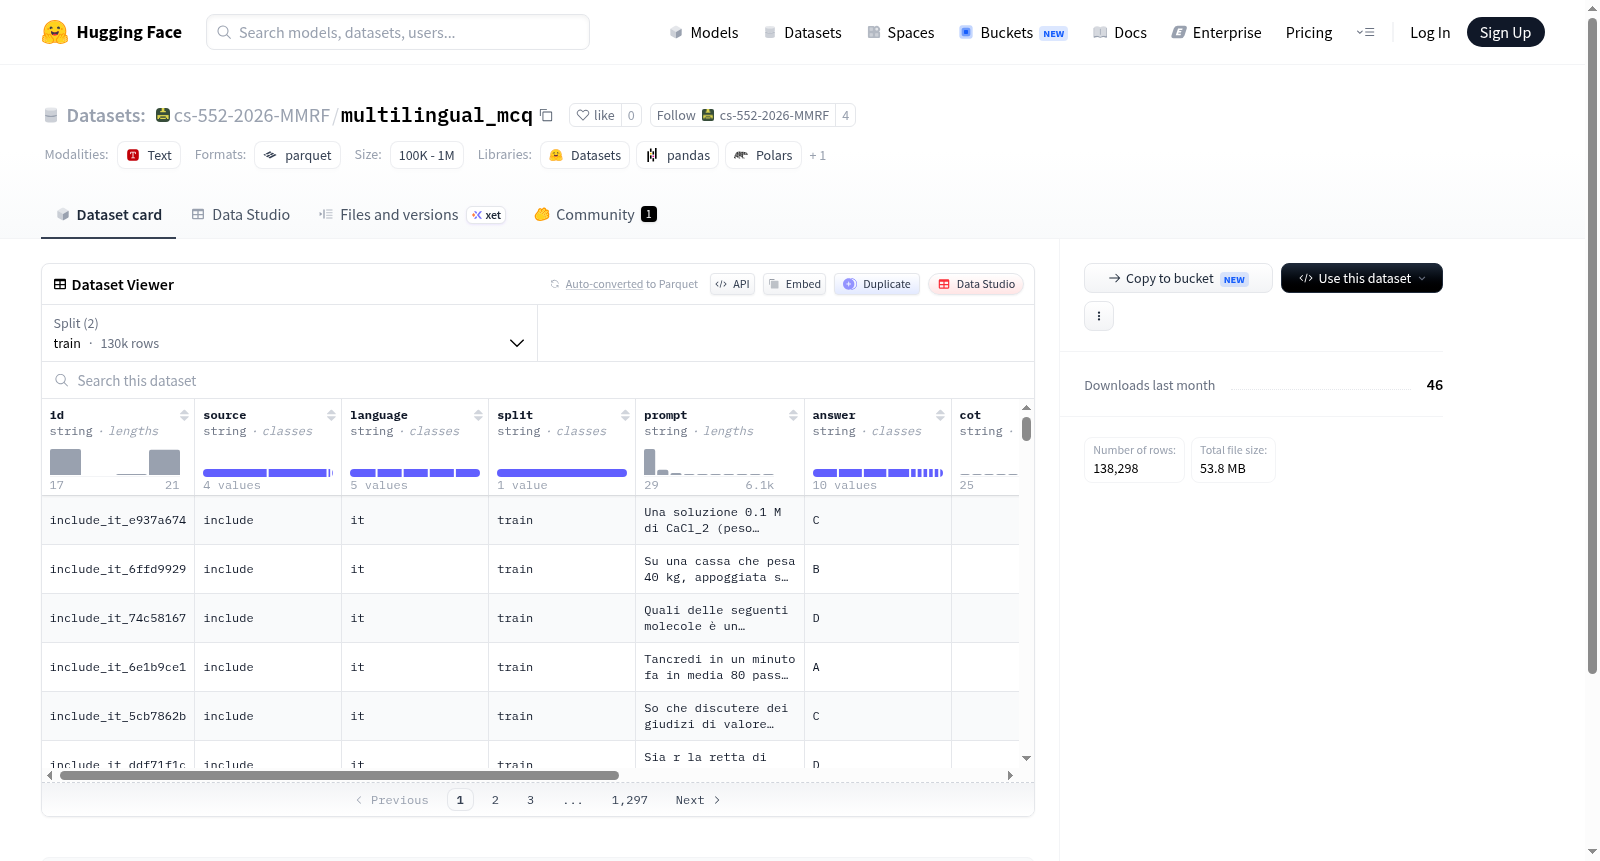Image resolution: width=1600 pixels, height=861 pixels.
Task: Click Next in the table pagination
Action: [697, 800]
